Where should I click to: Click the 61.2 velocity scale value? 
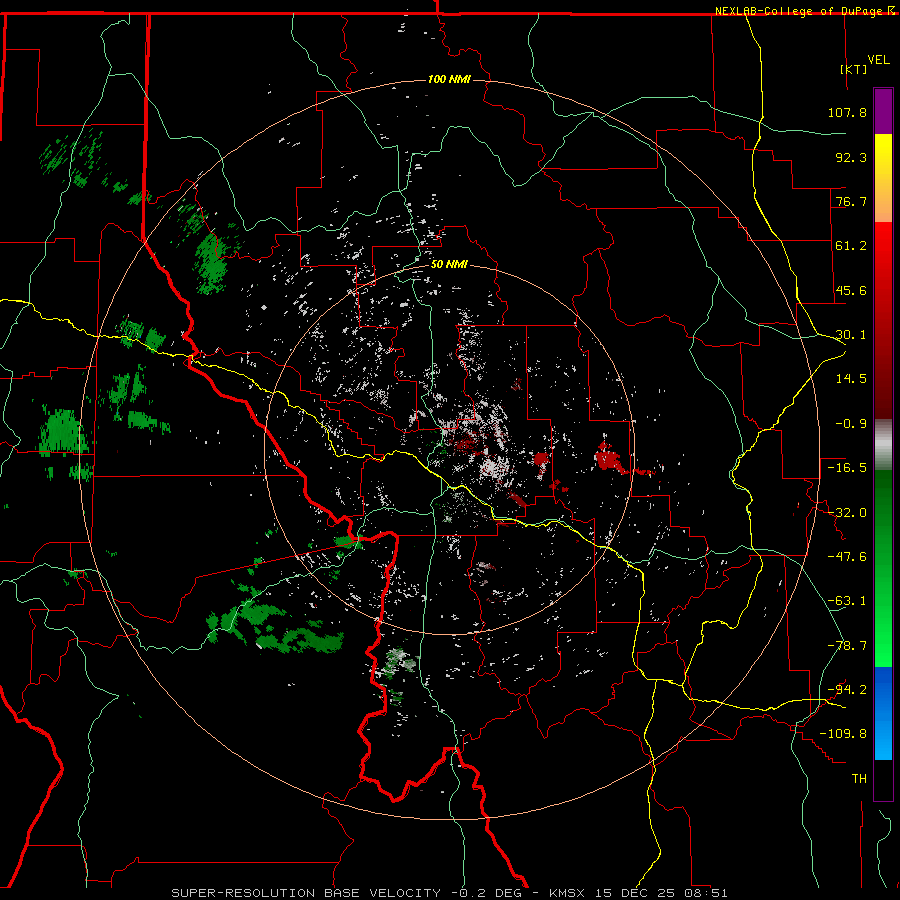(x=851, y=246)
